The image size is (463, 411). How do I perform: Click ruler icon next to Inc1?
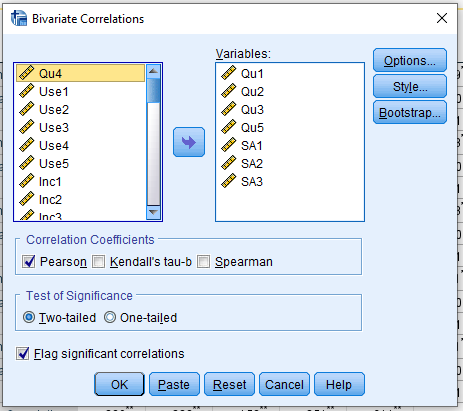pyautogui.click(x=27, y=181)
